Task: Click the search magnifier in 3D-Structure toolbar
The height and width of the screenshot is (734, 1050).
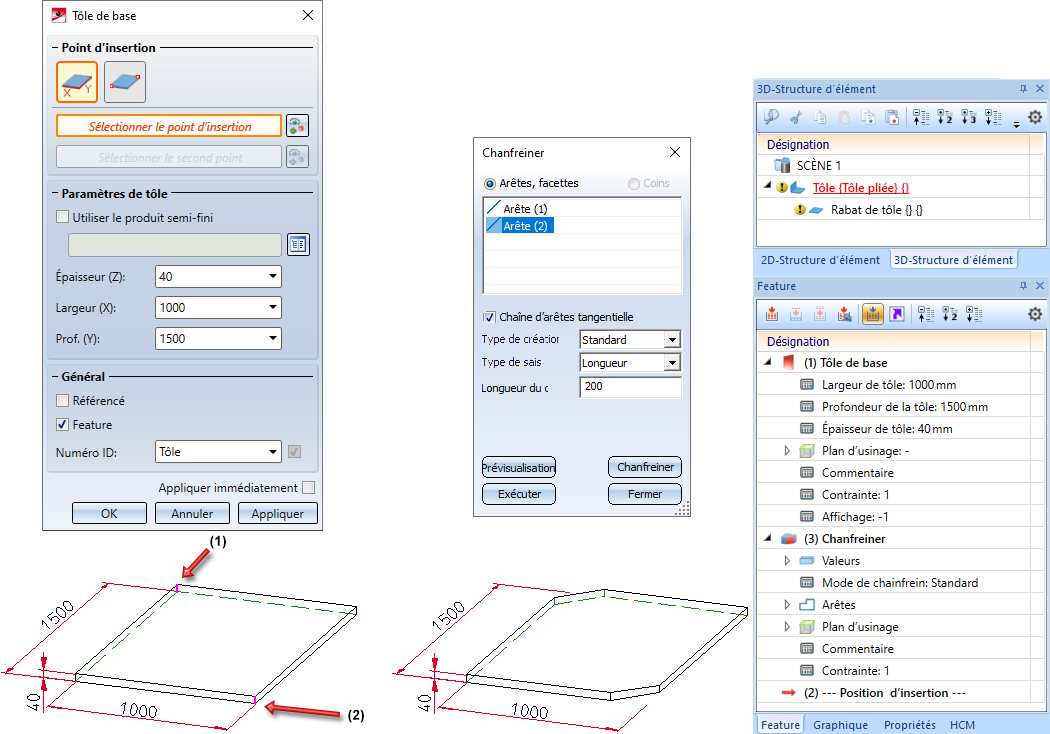Action: (x=772, y=117)
